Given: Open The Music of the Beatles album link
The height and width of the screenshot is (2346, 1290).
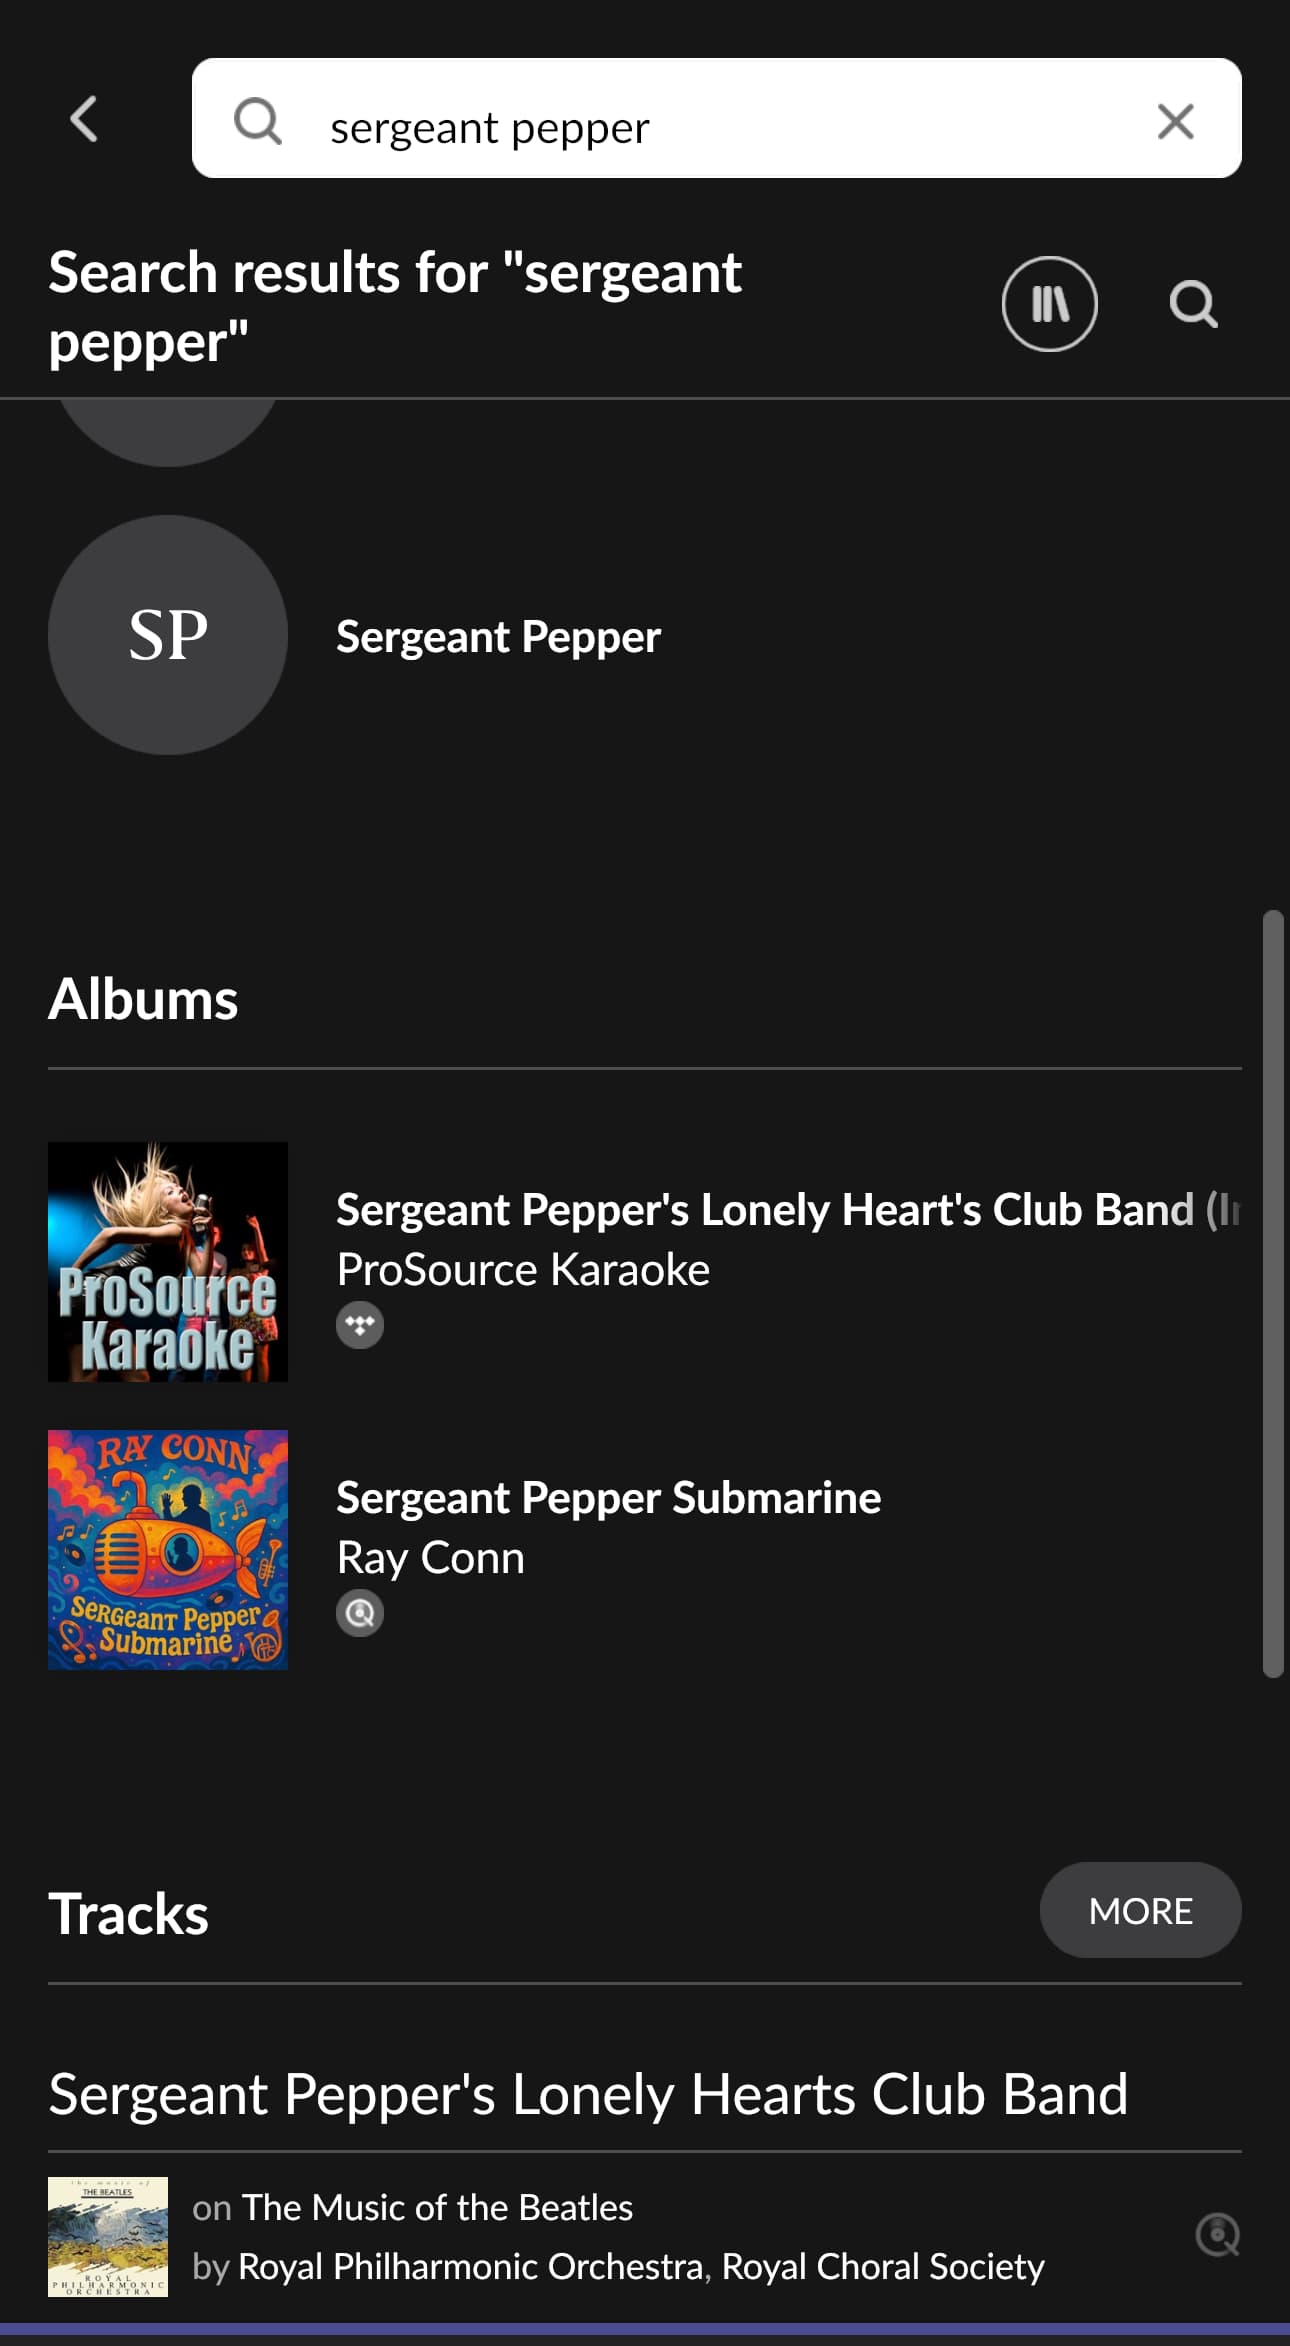Looking at the screenshot, I should (x=437, y=2207).
